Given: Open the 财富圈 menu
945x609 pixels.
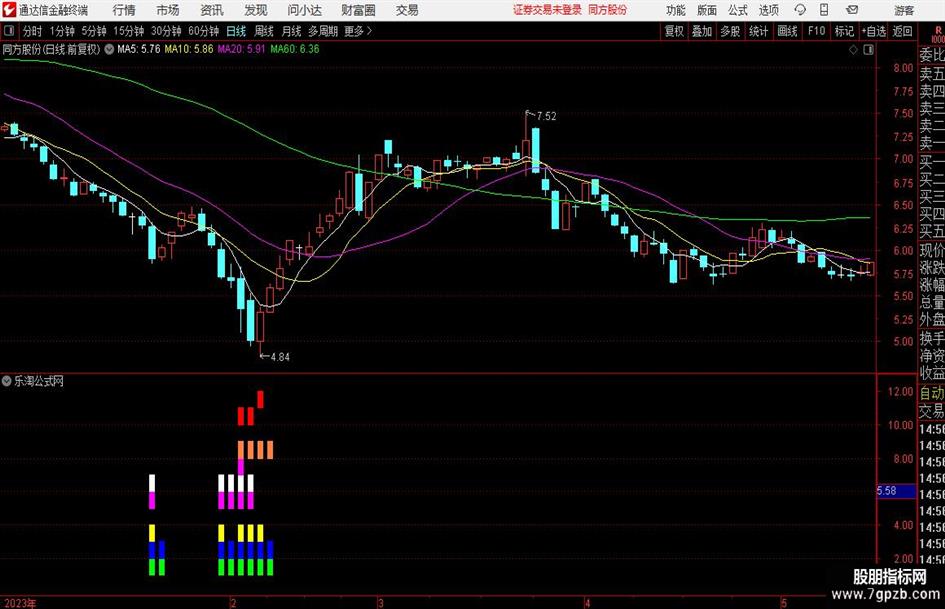Looking at the screenshot, I should click(x=358, y=10).
